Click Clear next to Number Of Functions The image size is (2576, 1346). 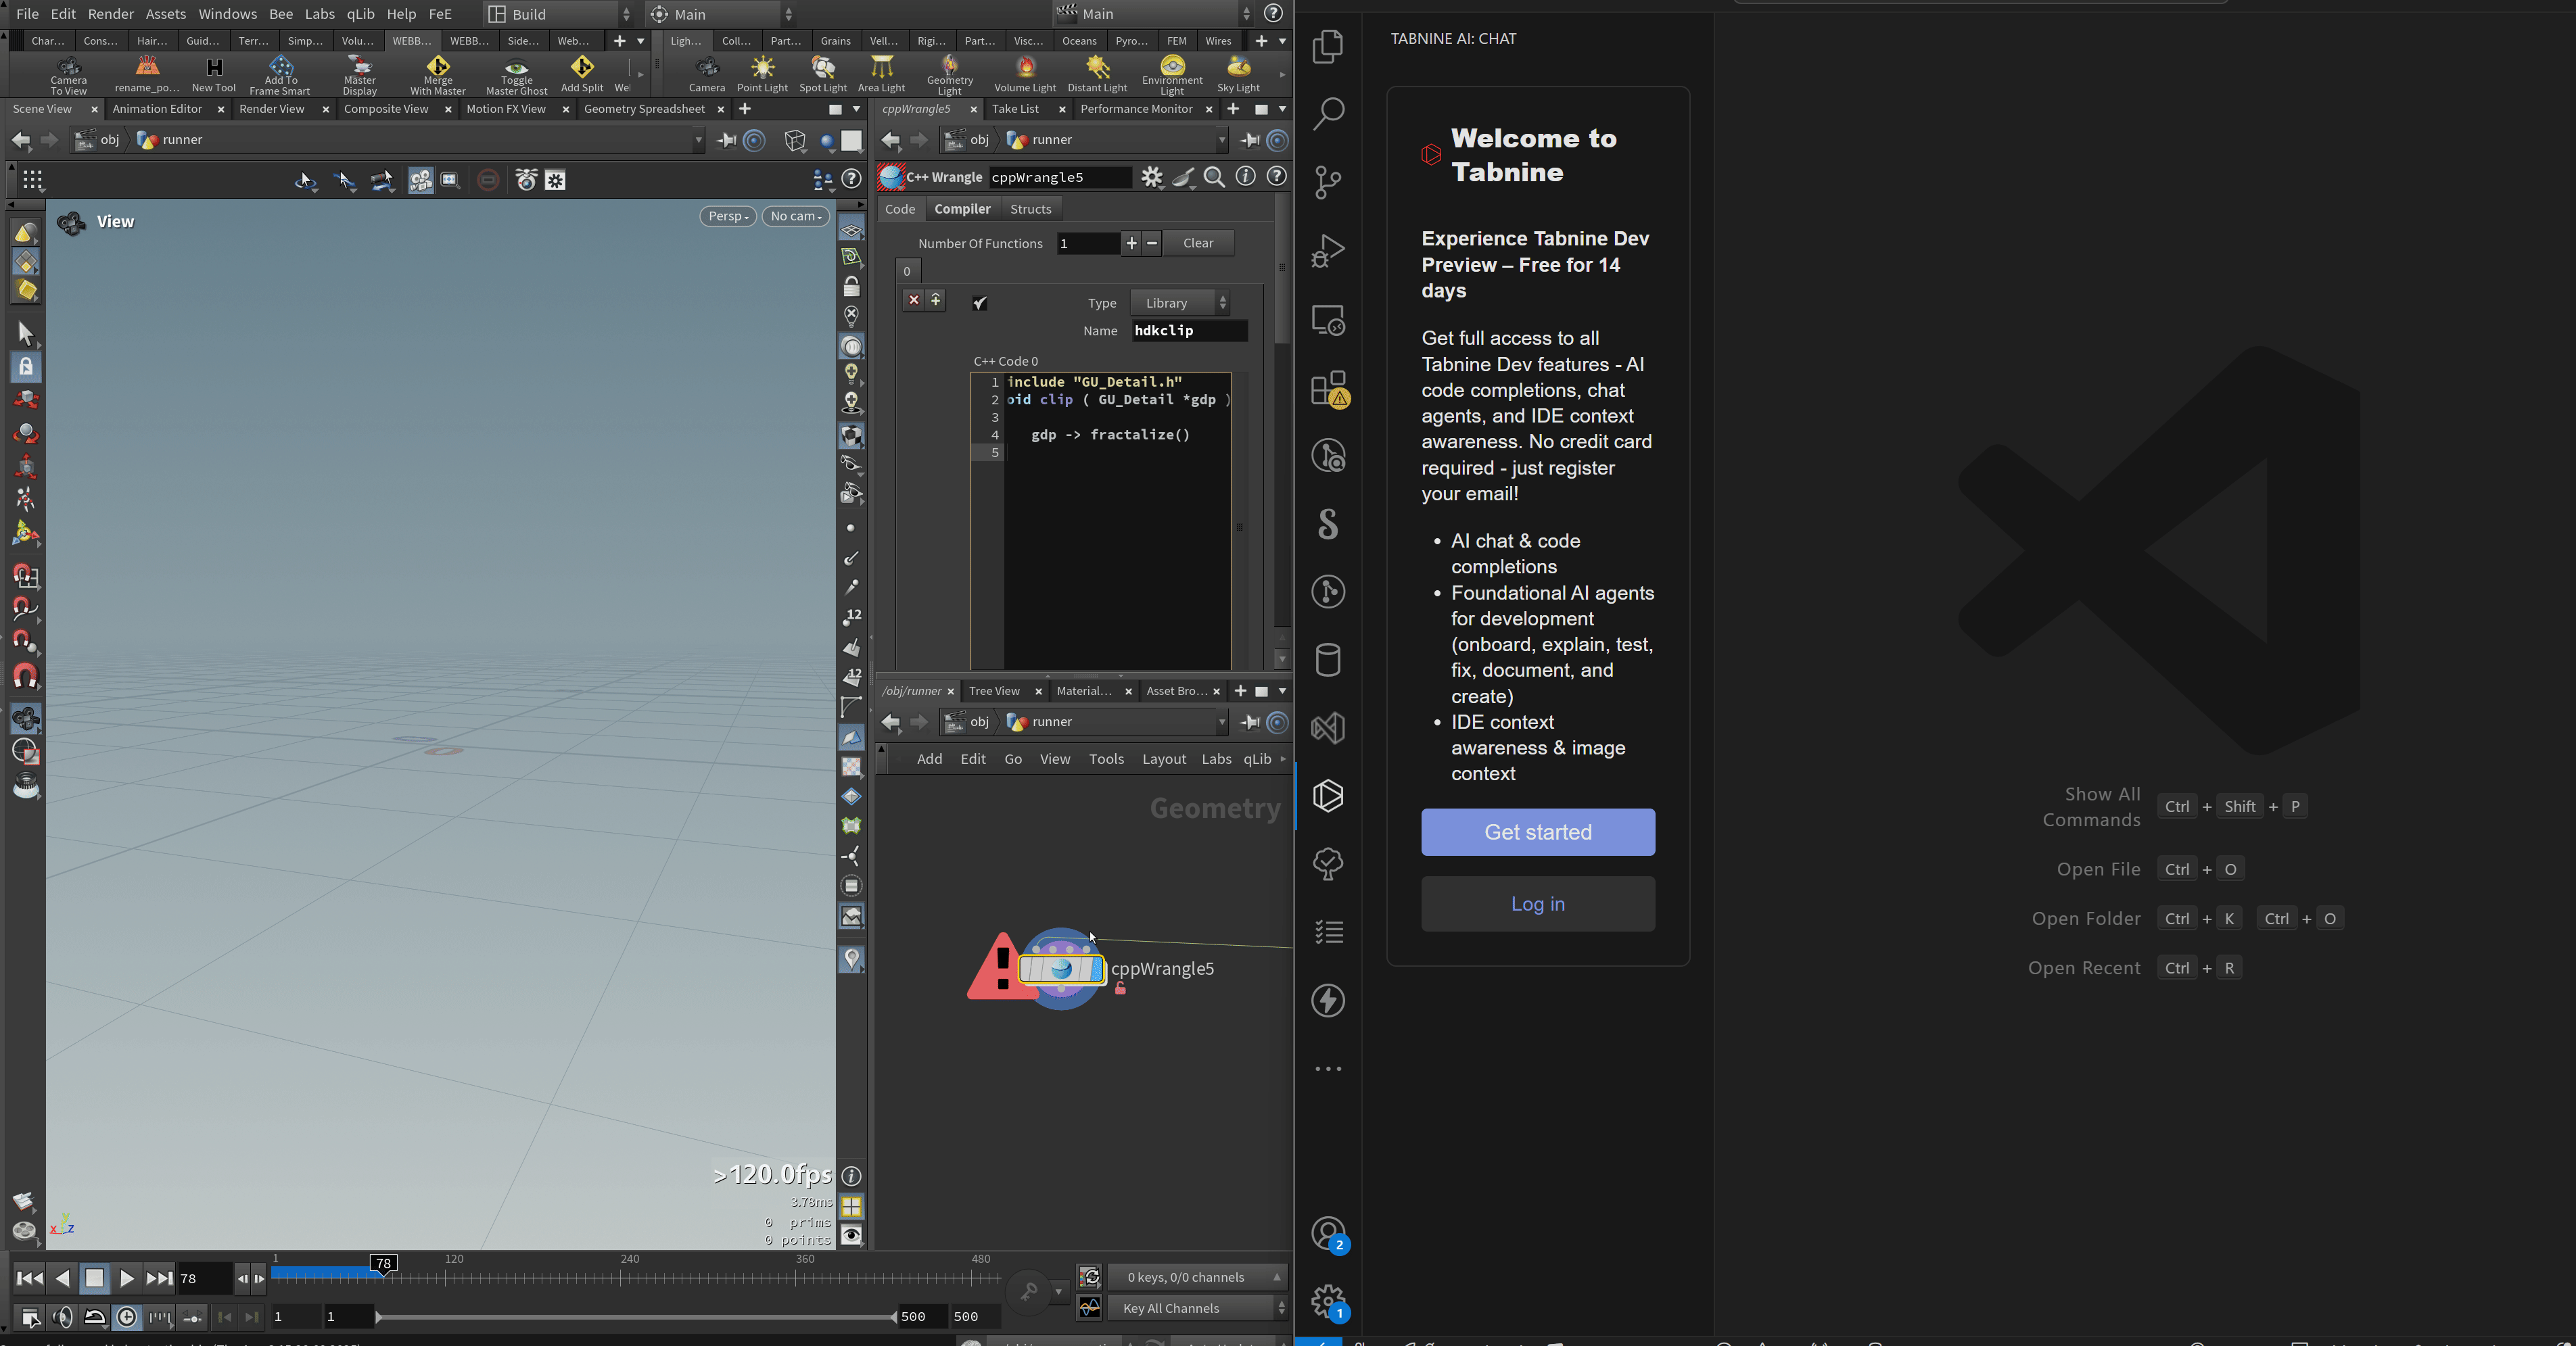point(1198,243)
